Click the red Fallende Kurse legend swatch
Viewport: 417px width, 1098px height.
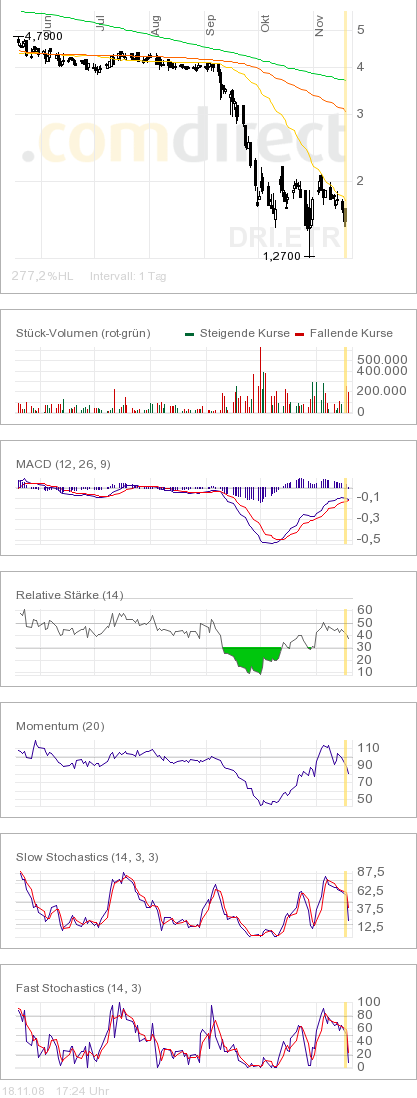pos(300,333)
